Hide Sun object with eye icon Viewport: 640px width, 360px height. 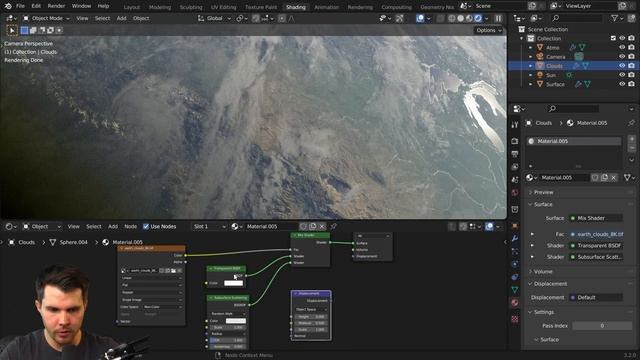(x=622, y=75)
